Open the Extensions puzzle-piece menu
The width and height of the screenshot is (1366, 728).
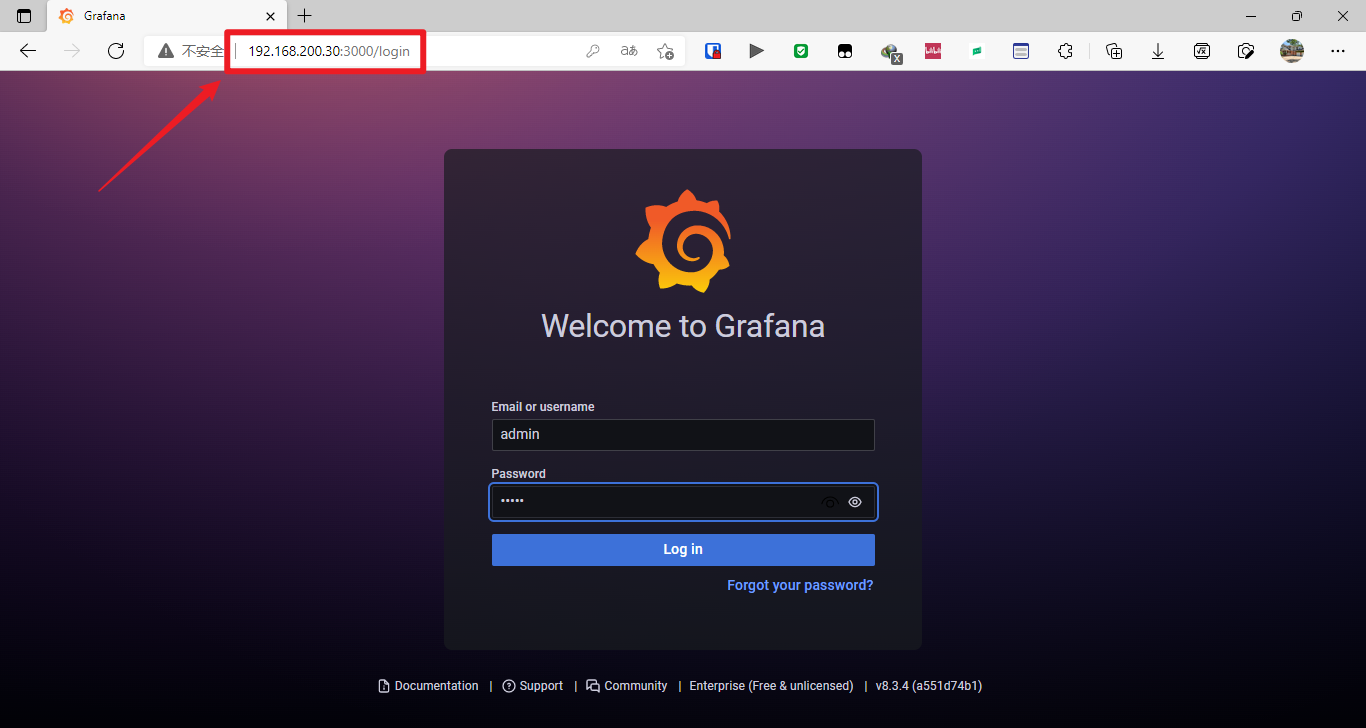pos(1066,51)
